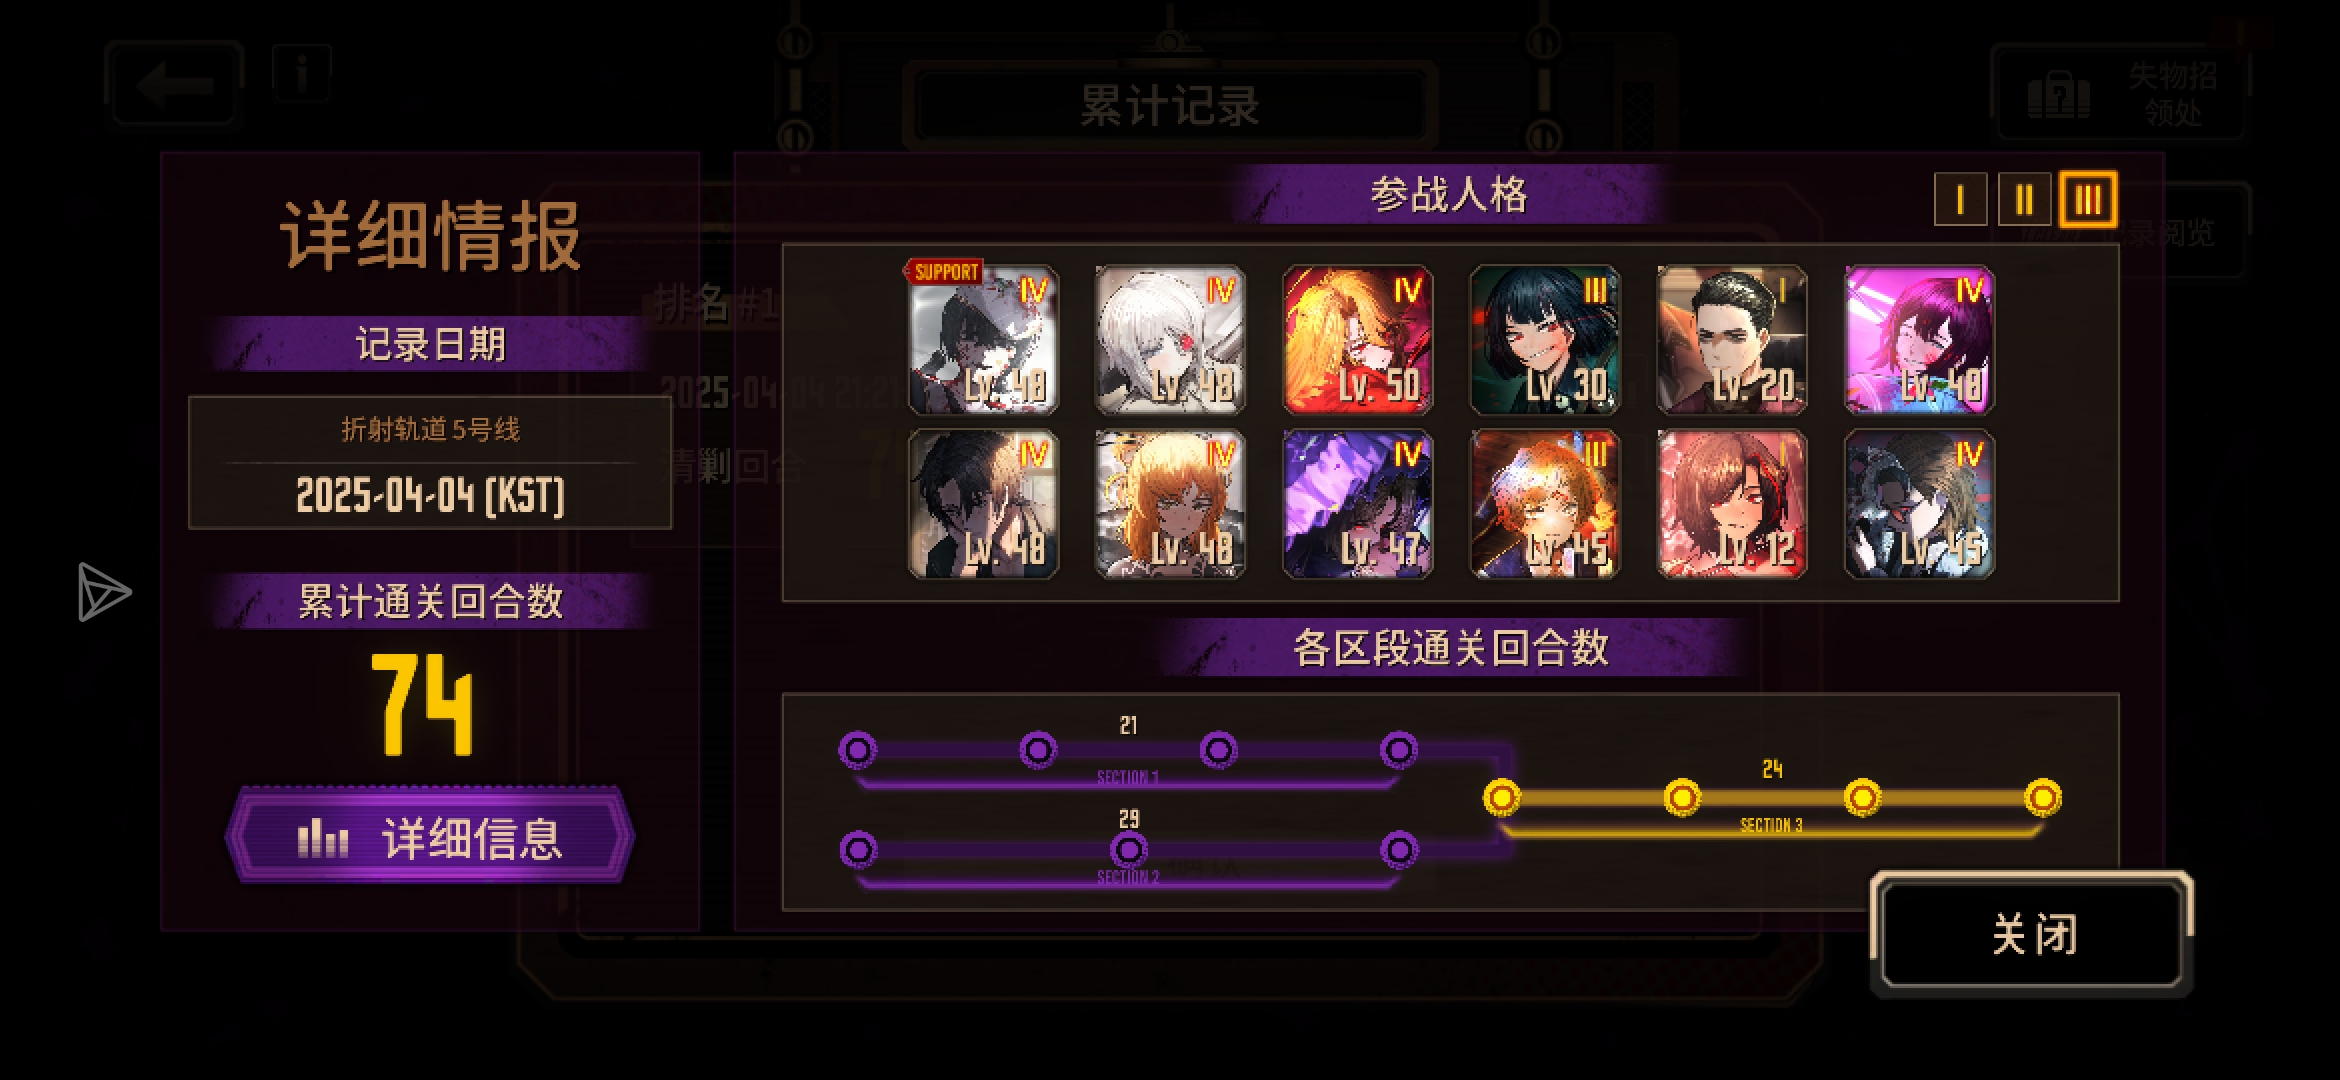Screen dimensions: 2340x1080
Task: Close the dialog with 关闭 button
Action: click(x=2032, y=934)
